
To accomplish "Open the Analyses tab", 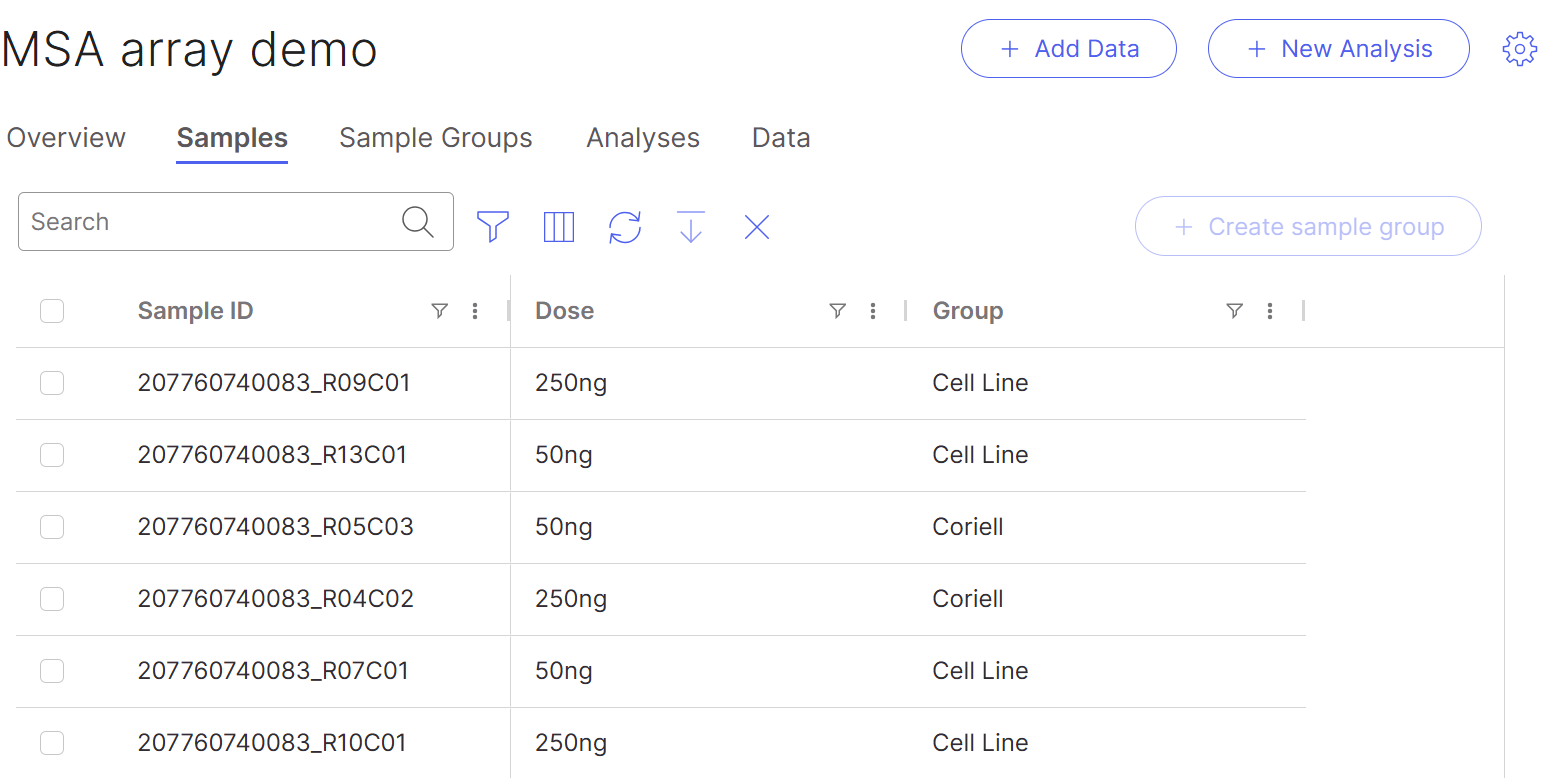I will [x=643, y=138].
